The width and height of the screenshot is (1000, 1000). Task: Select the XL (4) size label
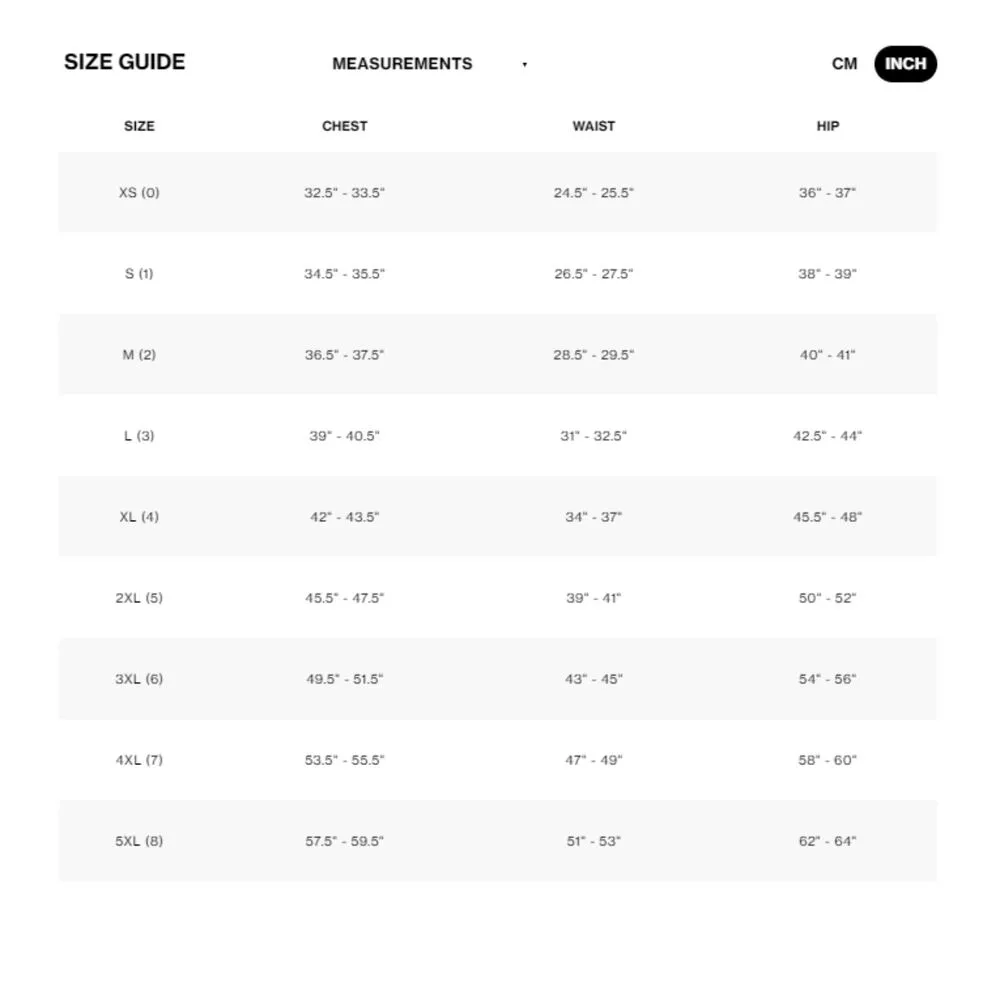click(x=139, y=517)
